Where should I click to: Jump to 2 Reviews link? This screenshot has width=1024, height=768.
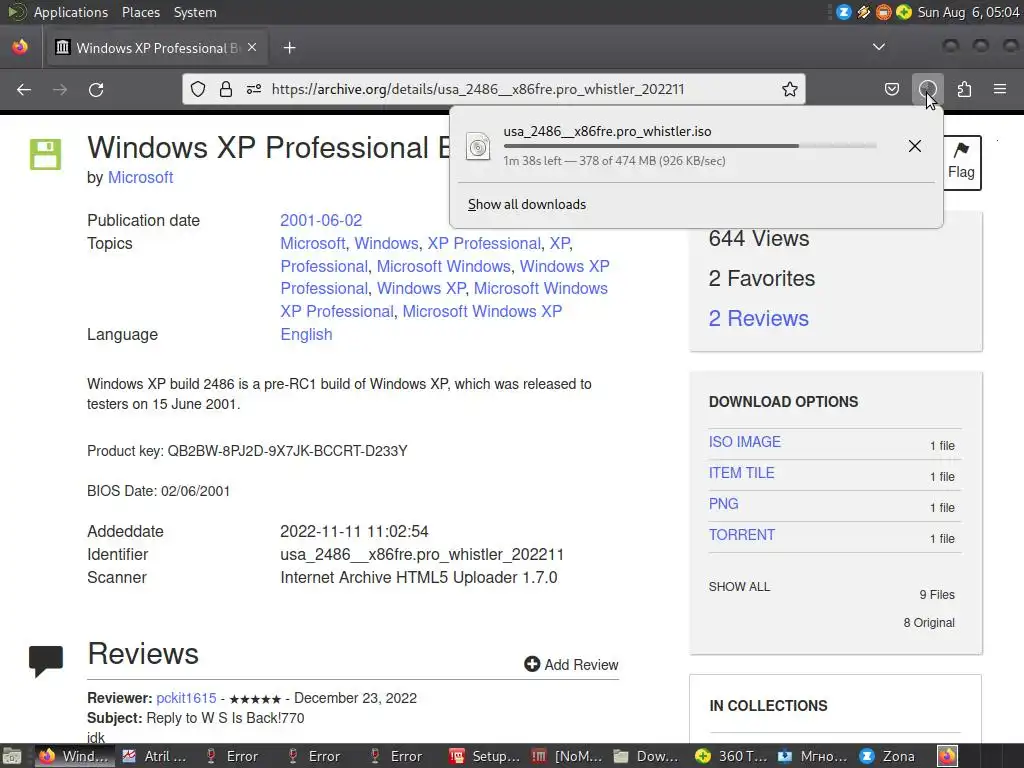pos(759,319)
